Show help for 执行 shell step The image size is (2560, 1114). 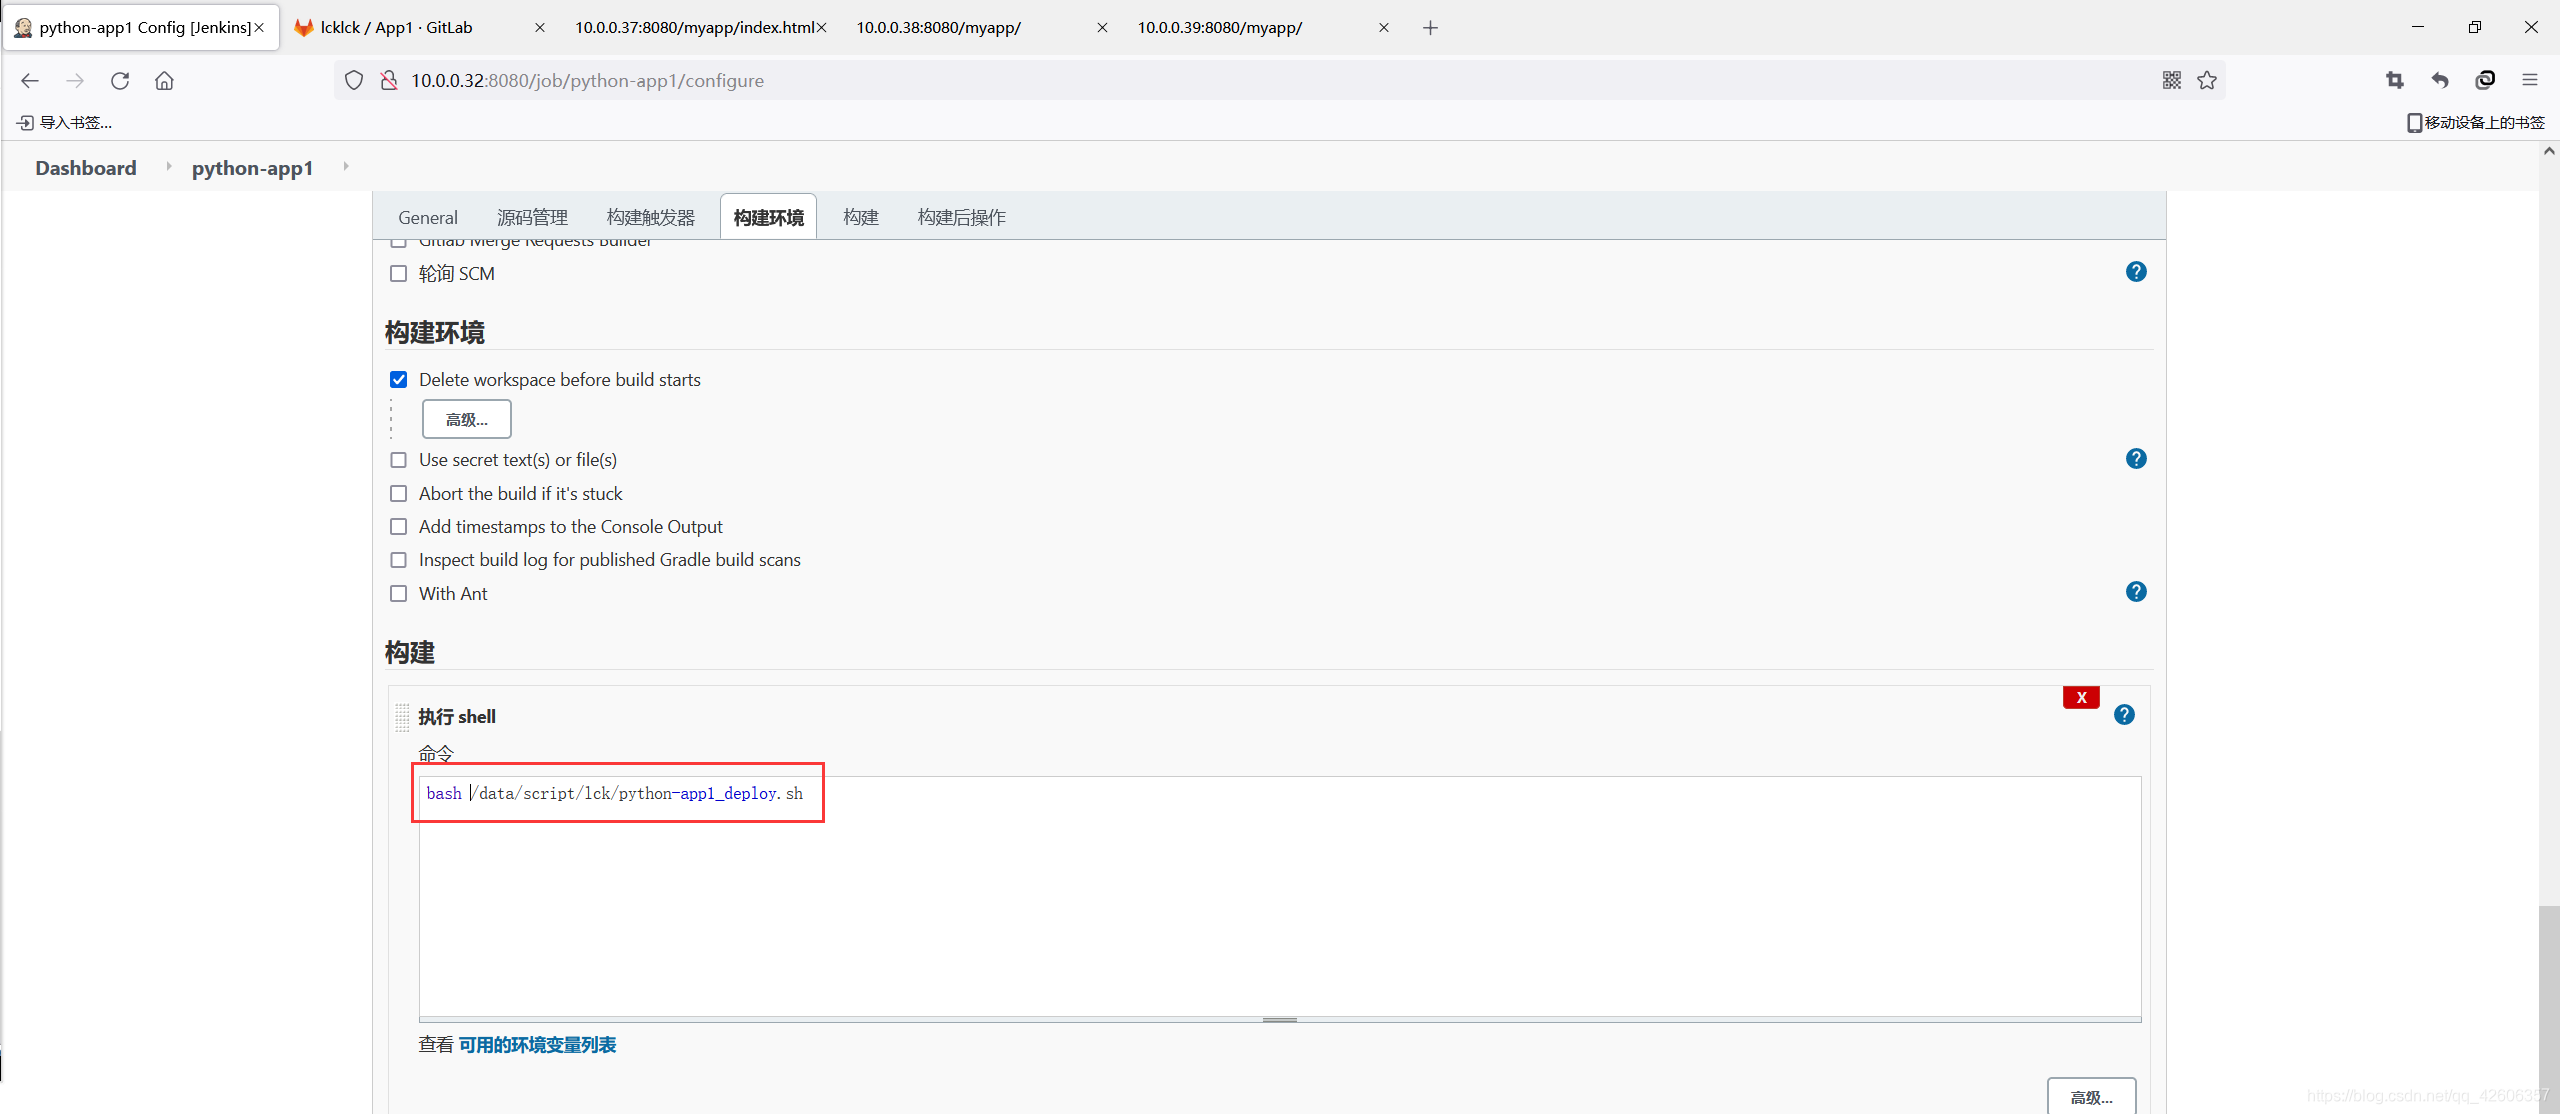click(2124, 715)
